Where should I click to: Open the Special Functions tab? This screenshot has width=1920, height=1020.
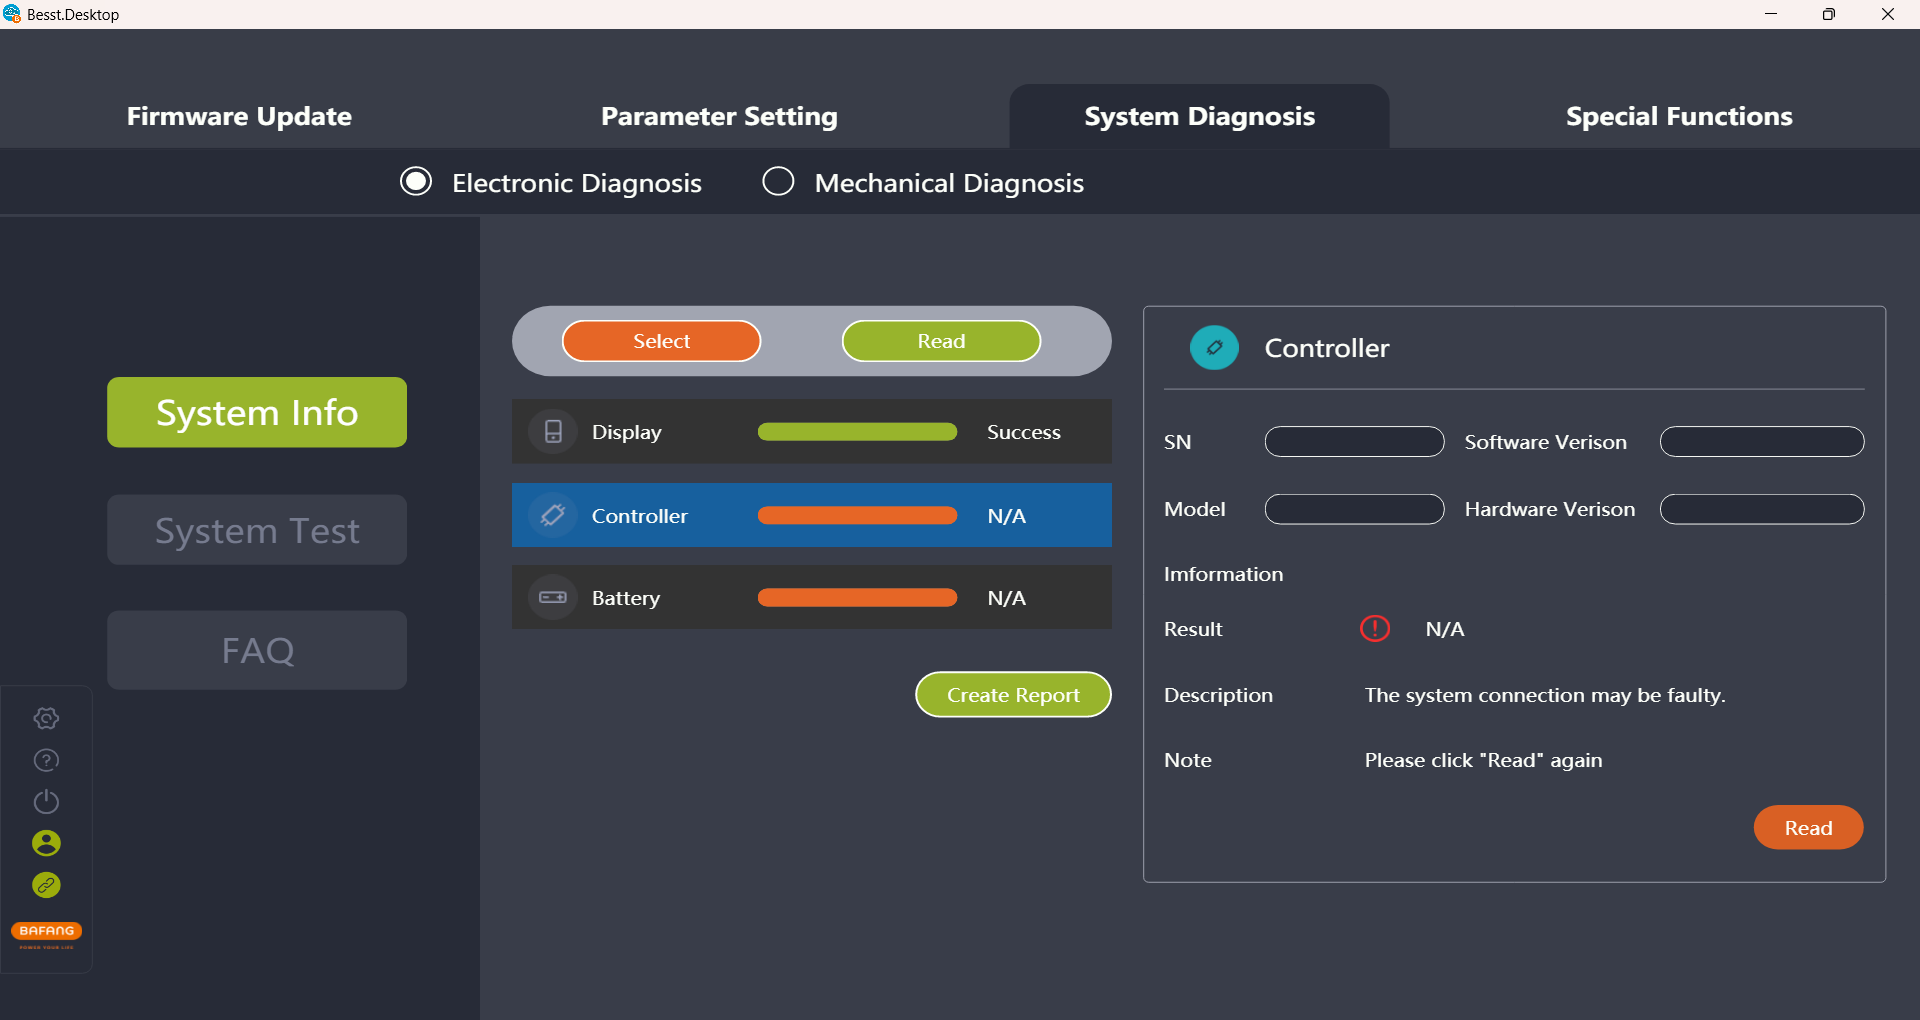[x=1679, y=116]
